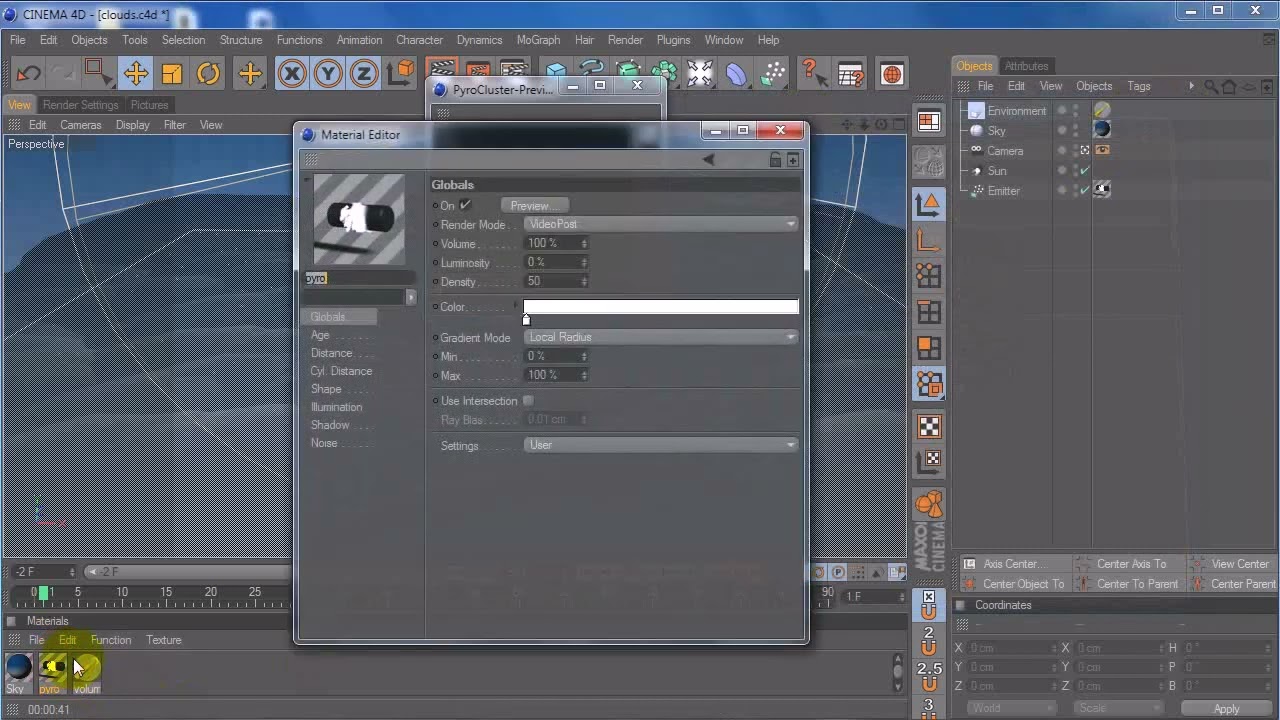
Task: Click the home icon in Objects panel
Action: tap(1229, 87)
